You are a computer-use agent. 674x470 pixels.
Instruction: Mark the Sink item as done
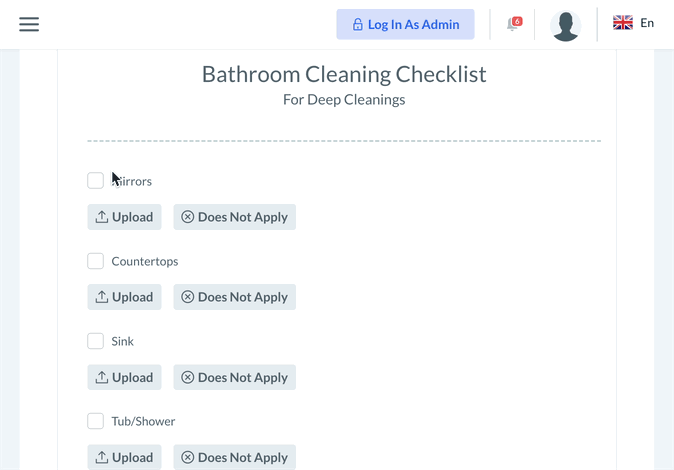[x=95, y=341]
